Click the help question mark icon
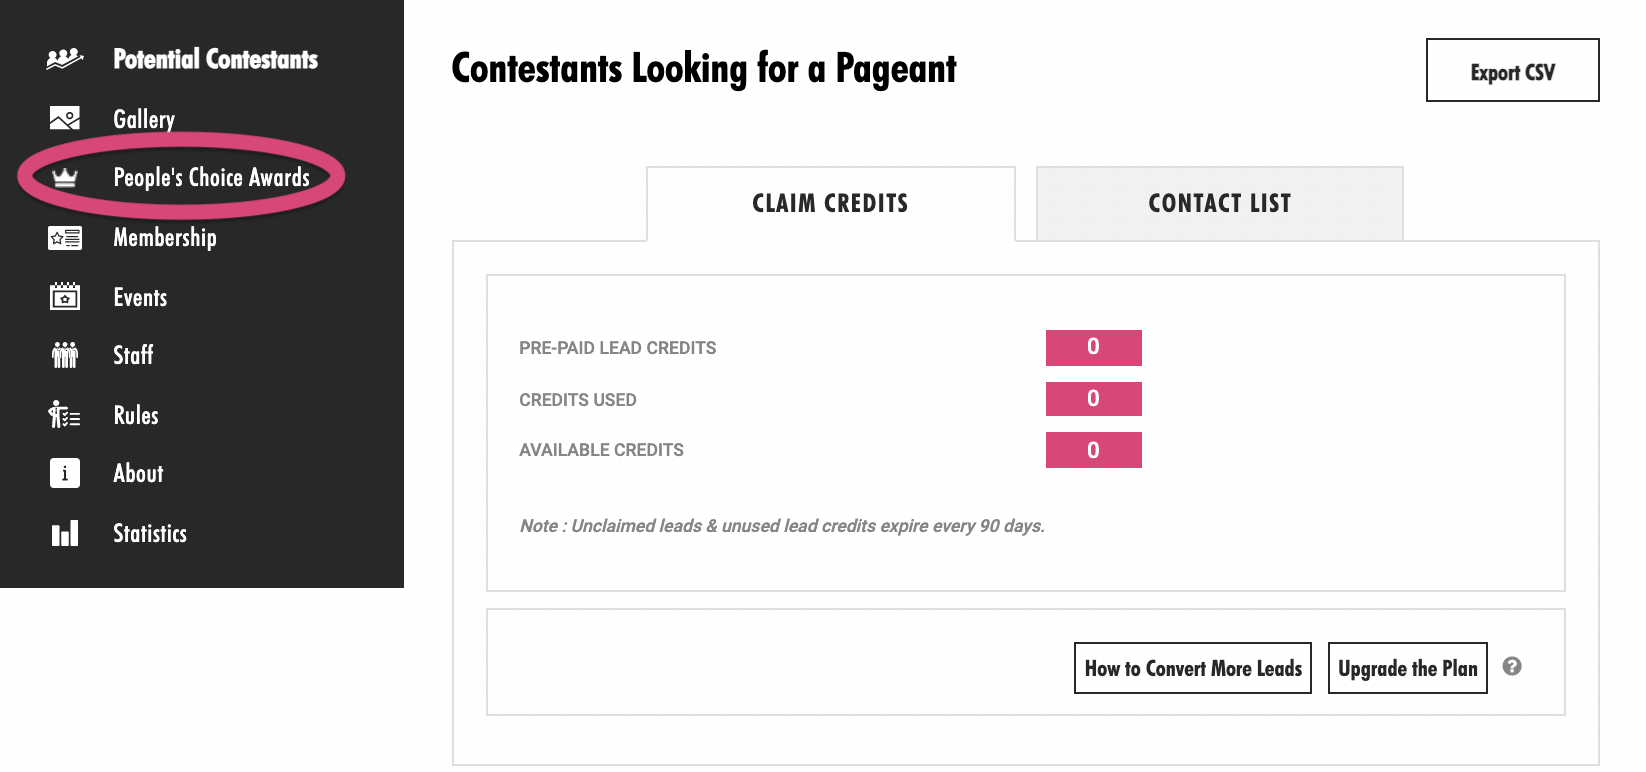This screenshot has height=772, width=1646. (x=1512, y=666)
